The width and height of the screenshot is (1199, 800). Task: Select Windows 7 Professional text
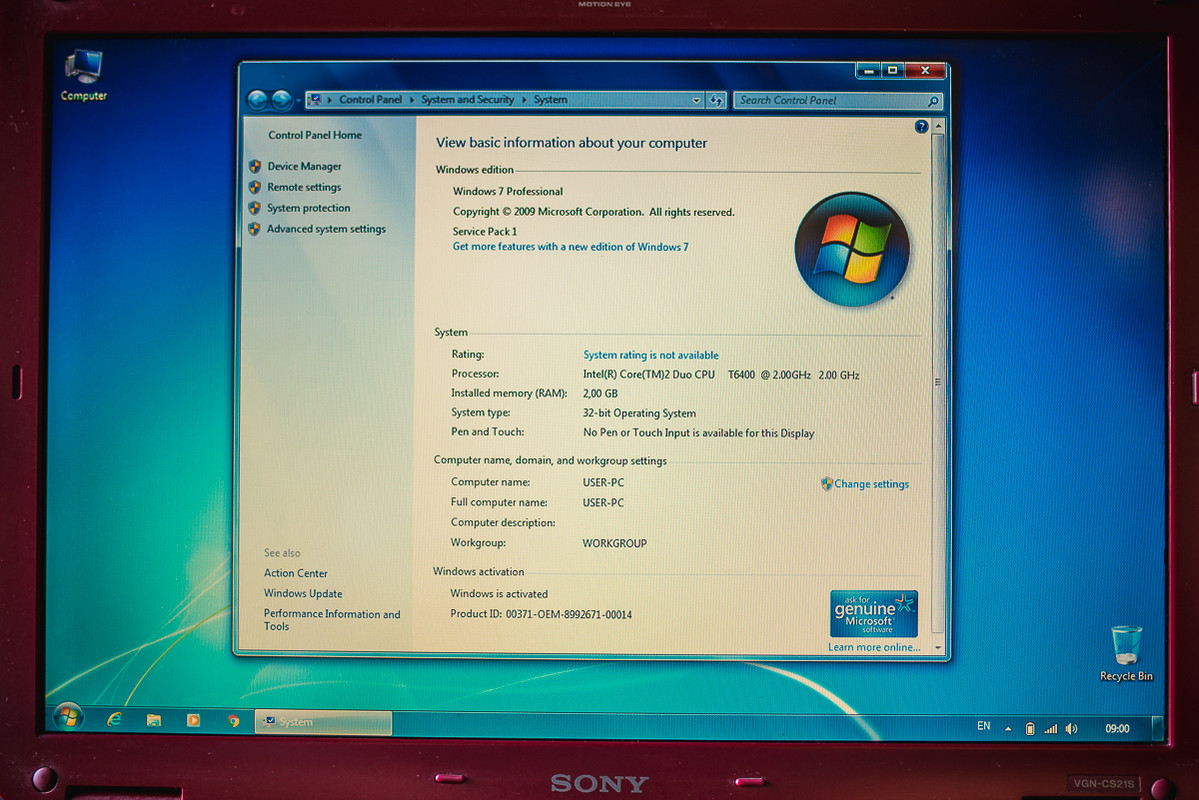[x=508, y=191]
